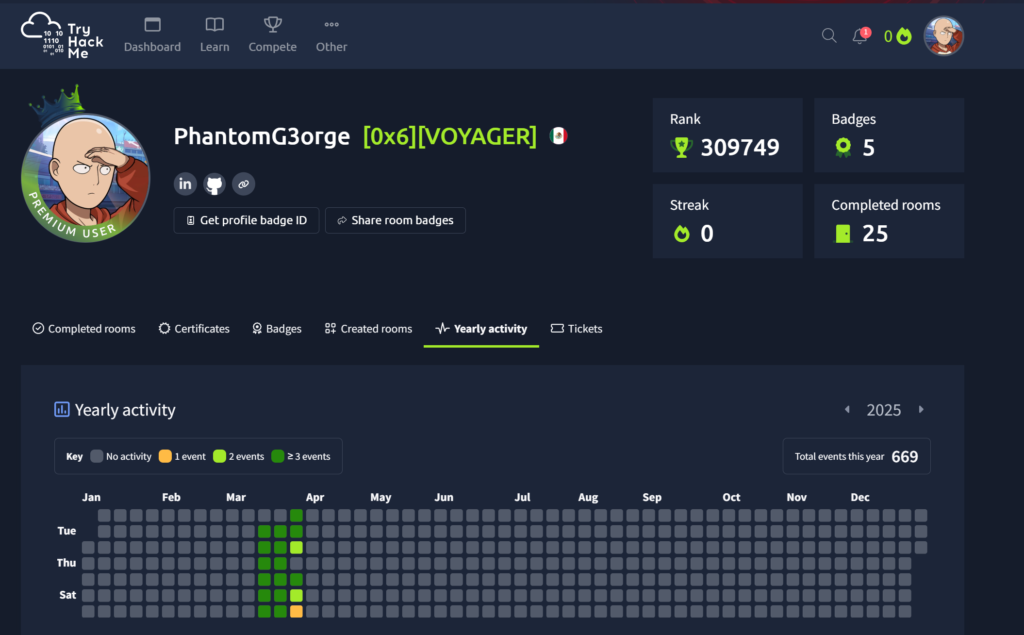Click the large Premium User profile picture
Image resolution: width=1024 pixels, height=635 pixels.
coord(86,177)
